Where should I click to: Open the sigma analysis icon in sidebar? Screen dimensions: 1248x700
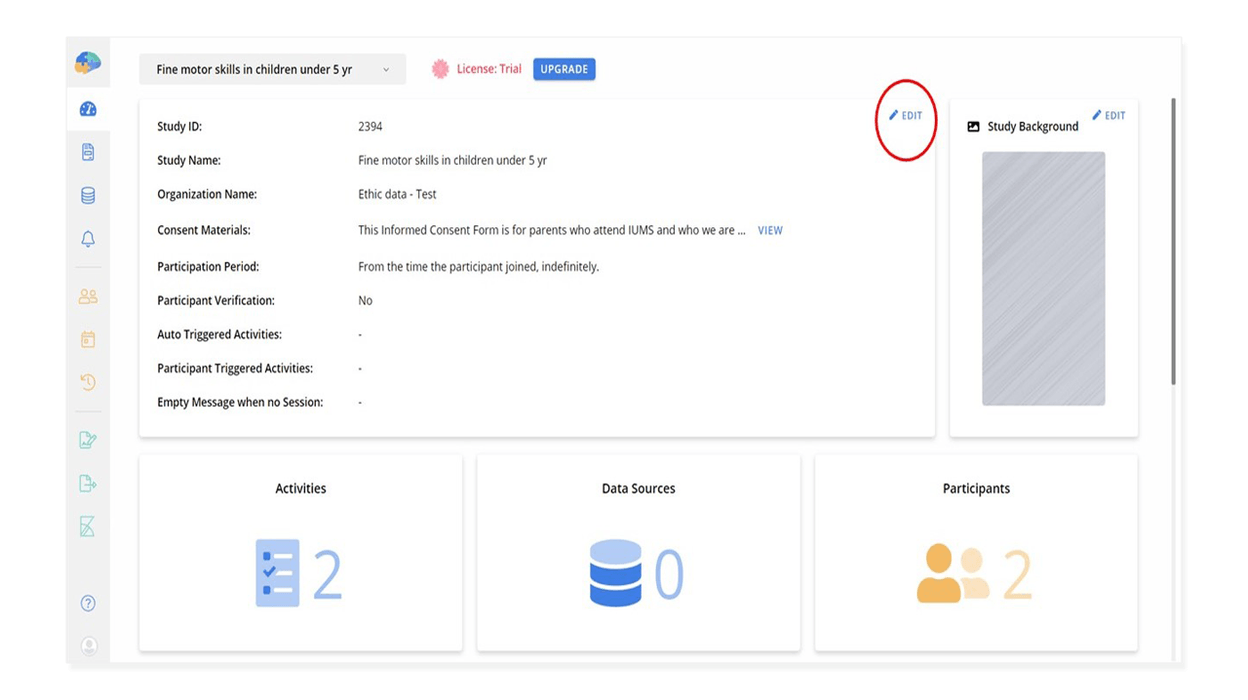(x=88, y=527)
